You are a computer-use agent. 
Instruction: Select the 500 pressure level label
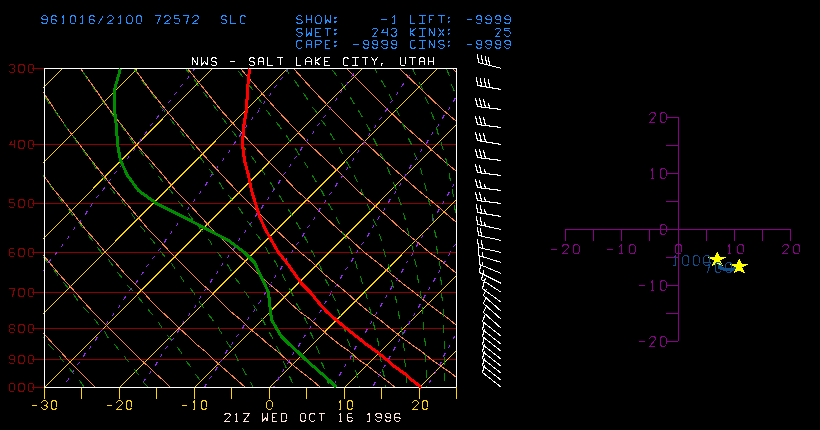tap(21, 203)
